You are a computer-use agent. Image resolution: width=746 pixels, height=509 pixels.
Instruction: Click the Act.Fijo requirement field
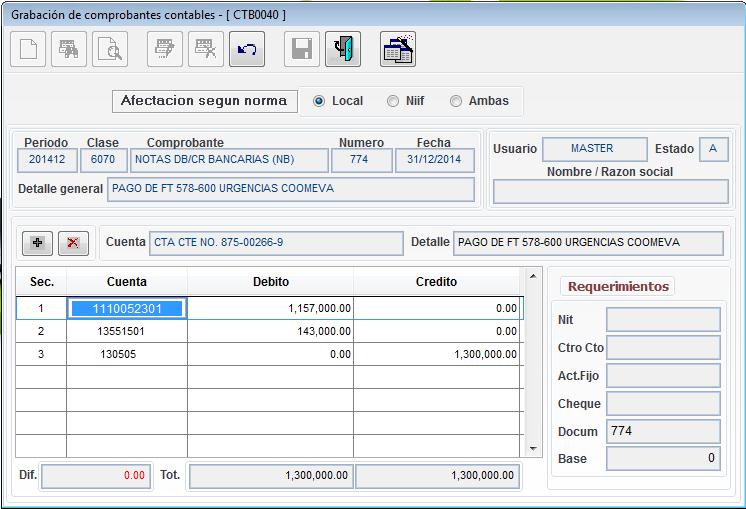pyautogui.click(x=663, y=376)
